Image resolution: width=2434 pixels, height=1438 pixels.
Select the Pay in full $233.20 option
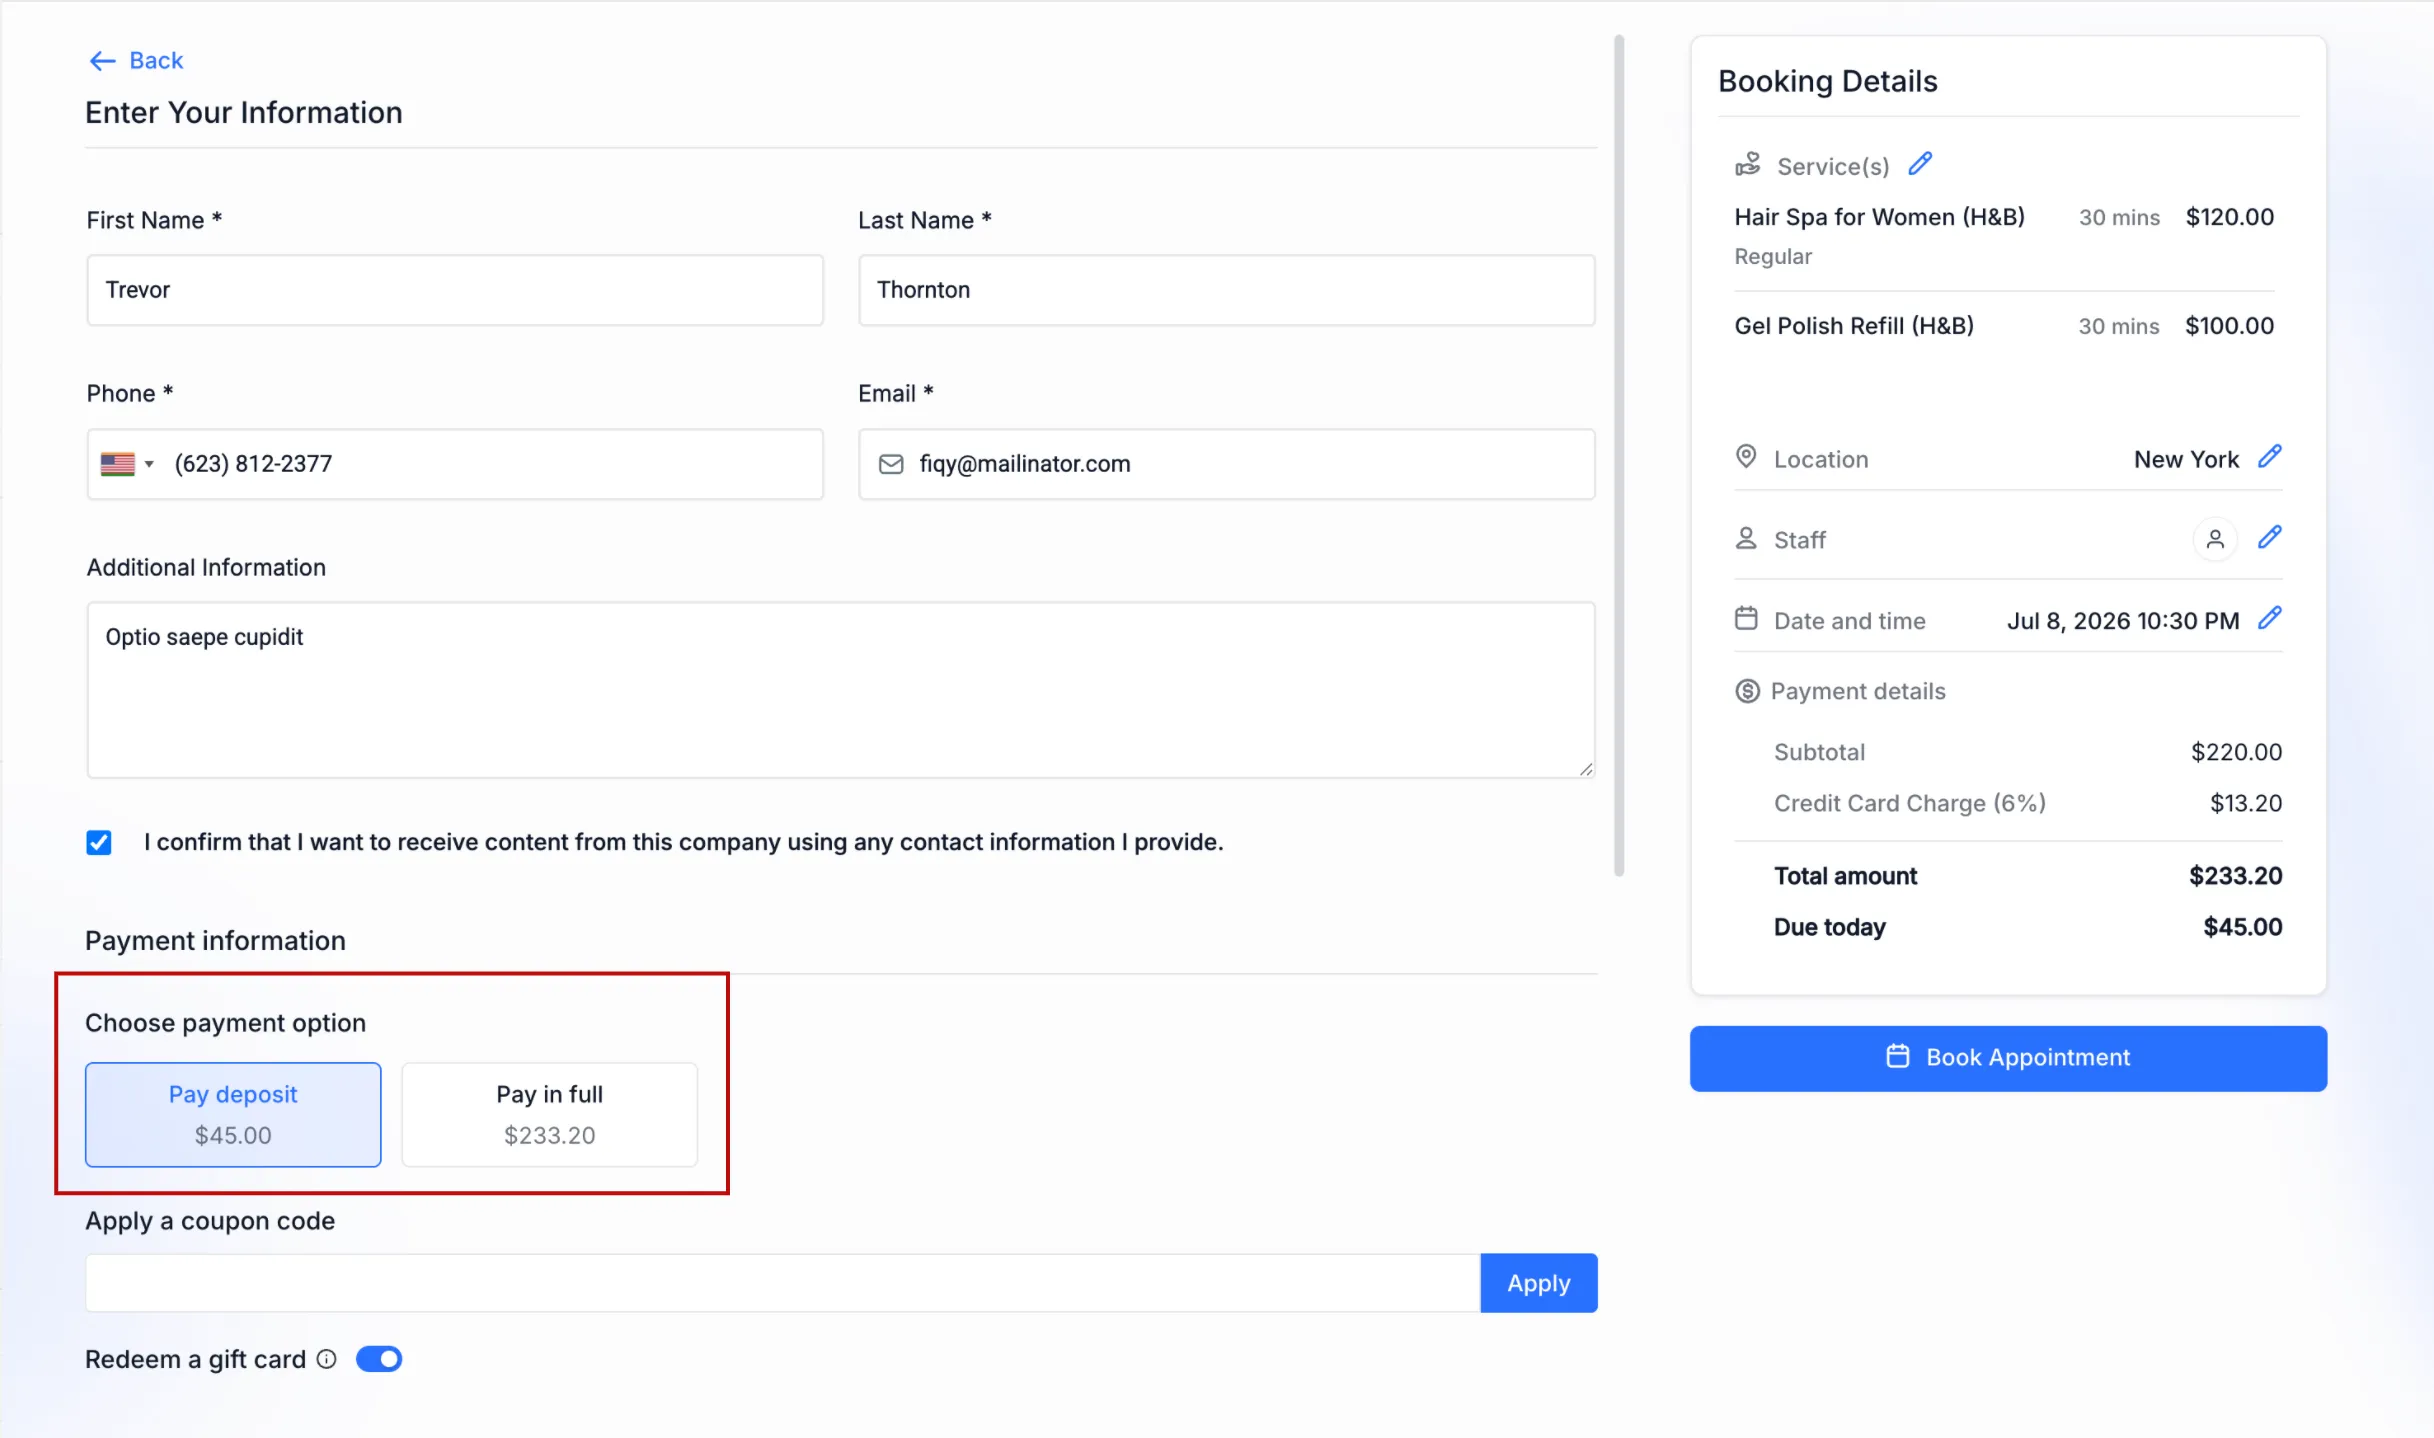(x=550, y=1114)
